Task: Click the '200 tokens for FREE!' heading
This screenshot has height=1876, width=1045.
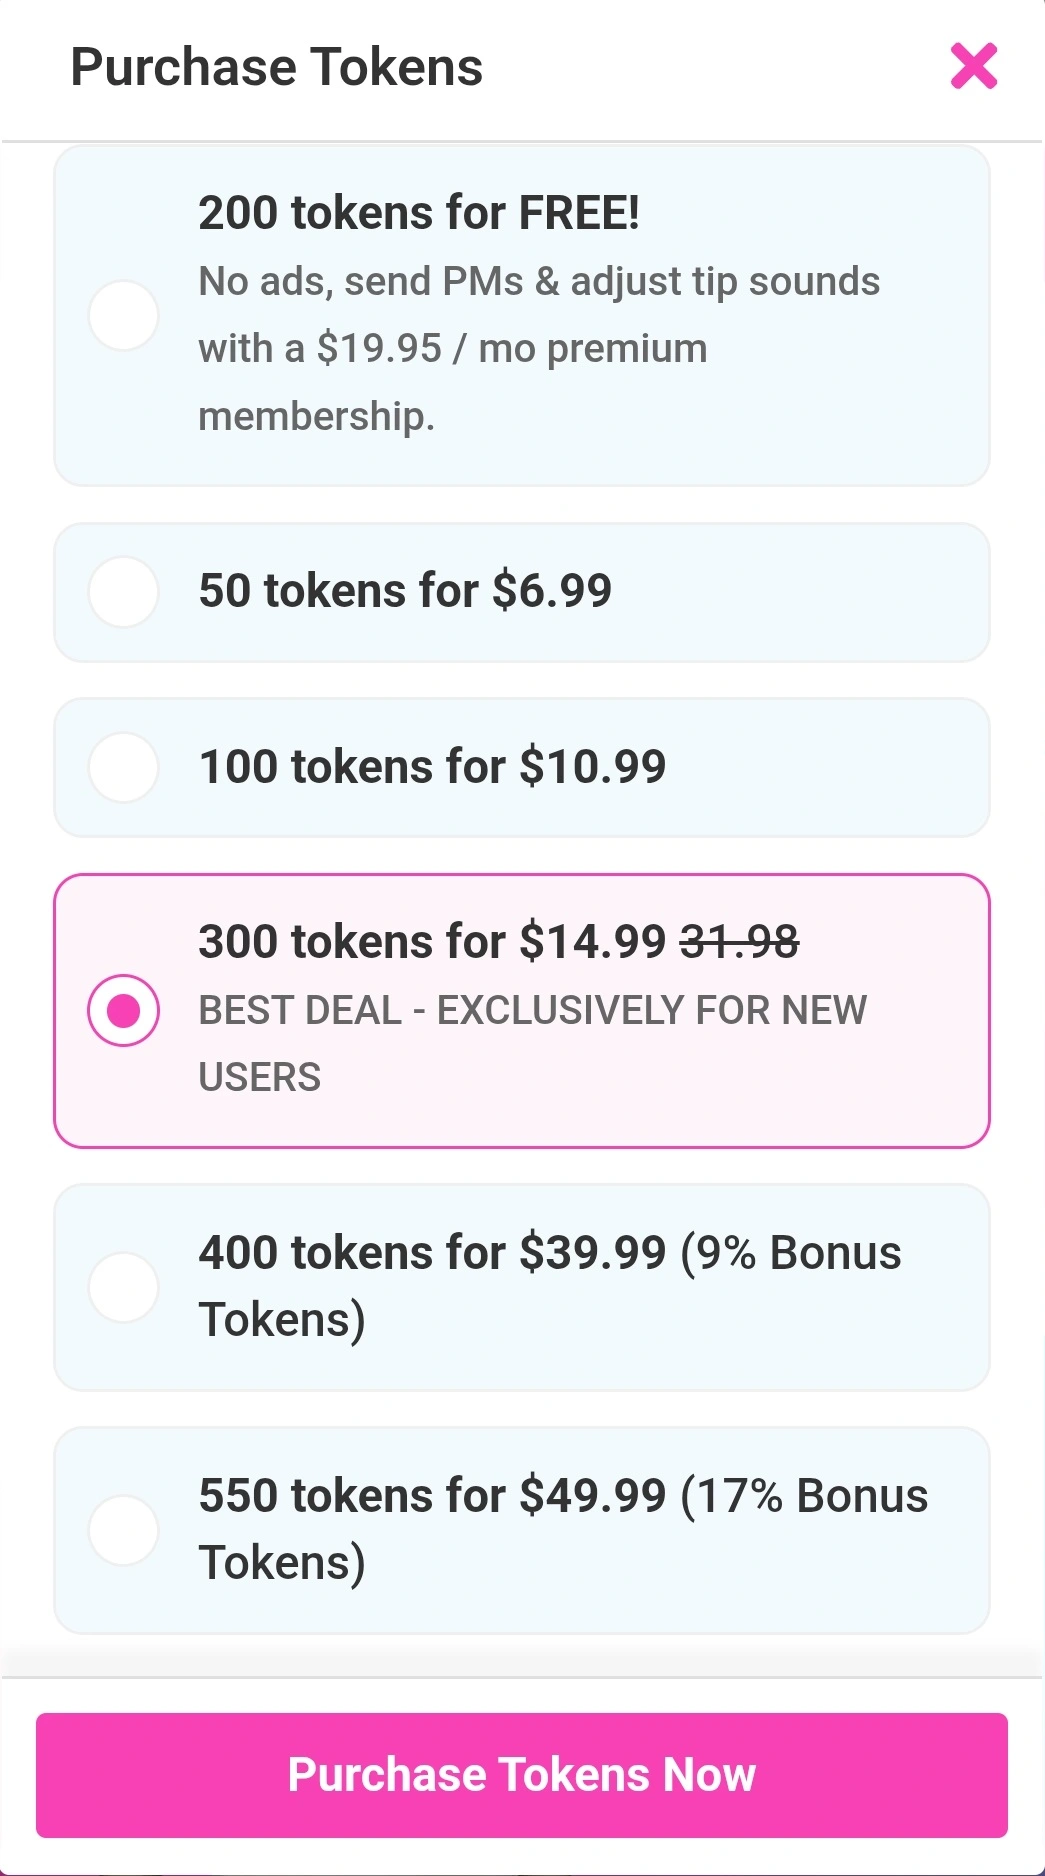Action: (x=418, y=213)
